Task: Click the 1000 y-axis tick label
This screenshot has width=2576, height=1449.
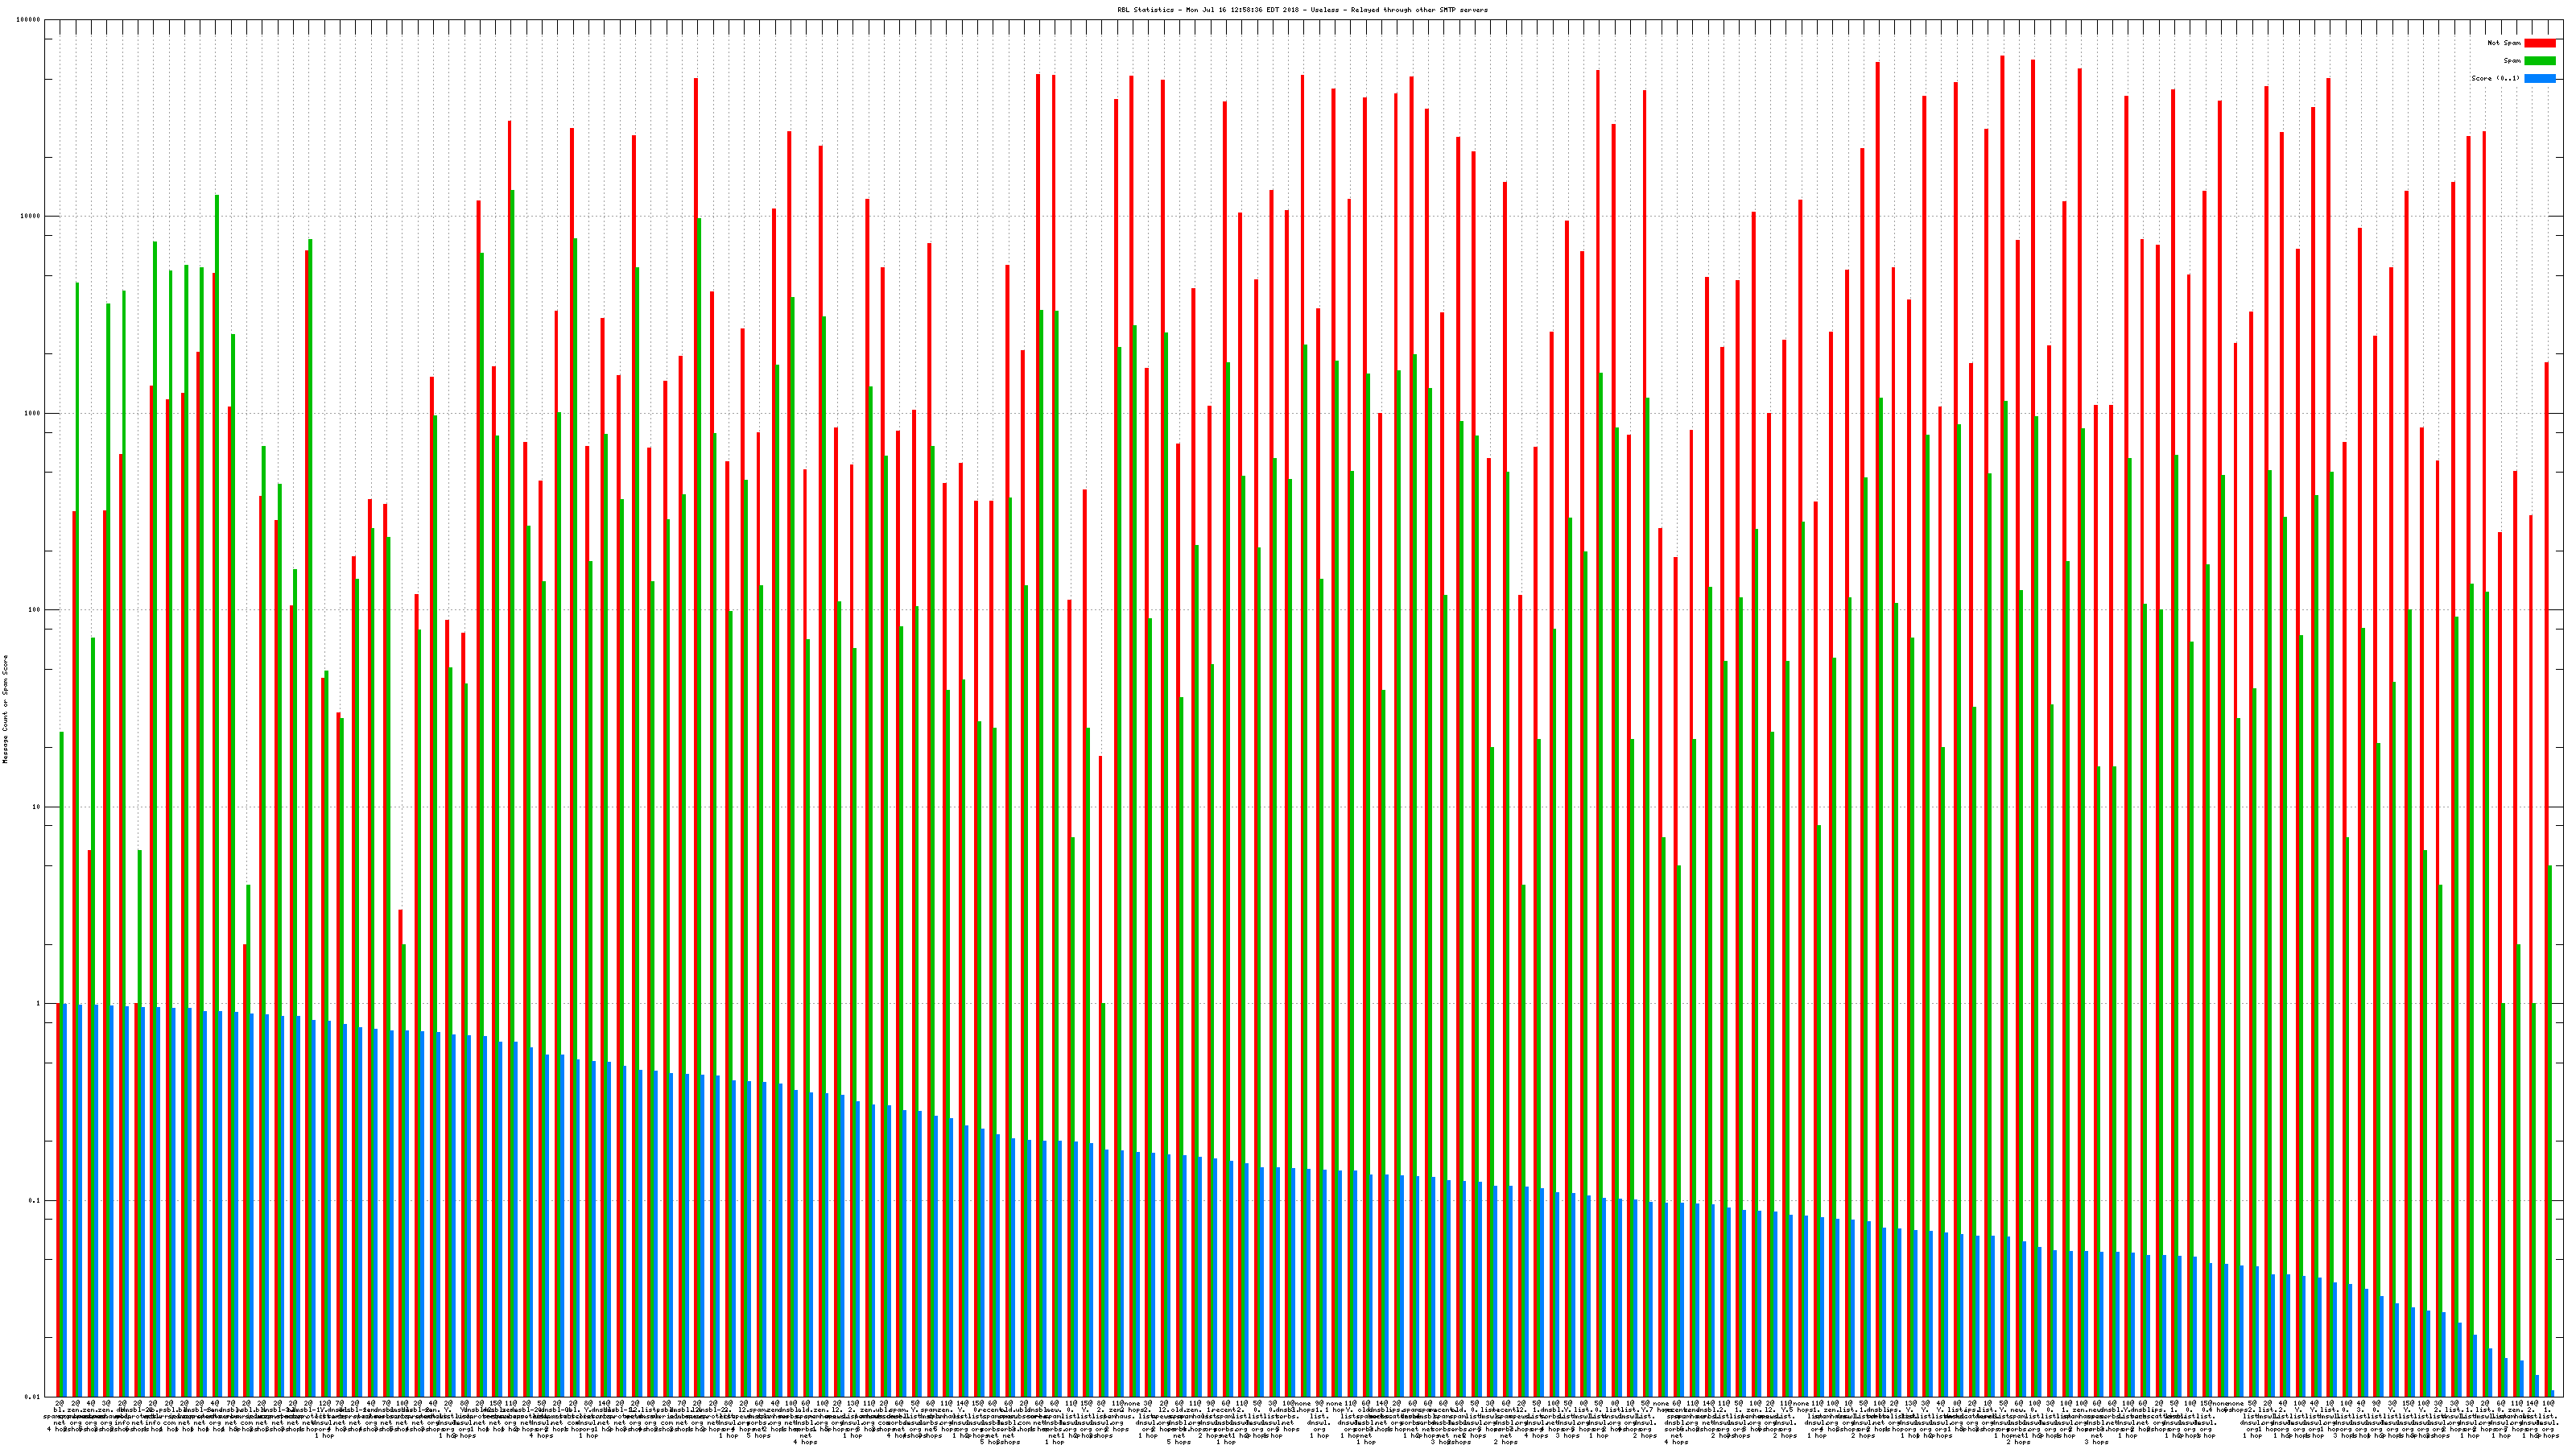Action: [34, 413]
